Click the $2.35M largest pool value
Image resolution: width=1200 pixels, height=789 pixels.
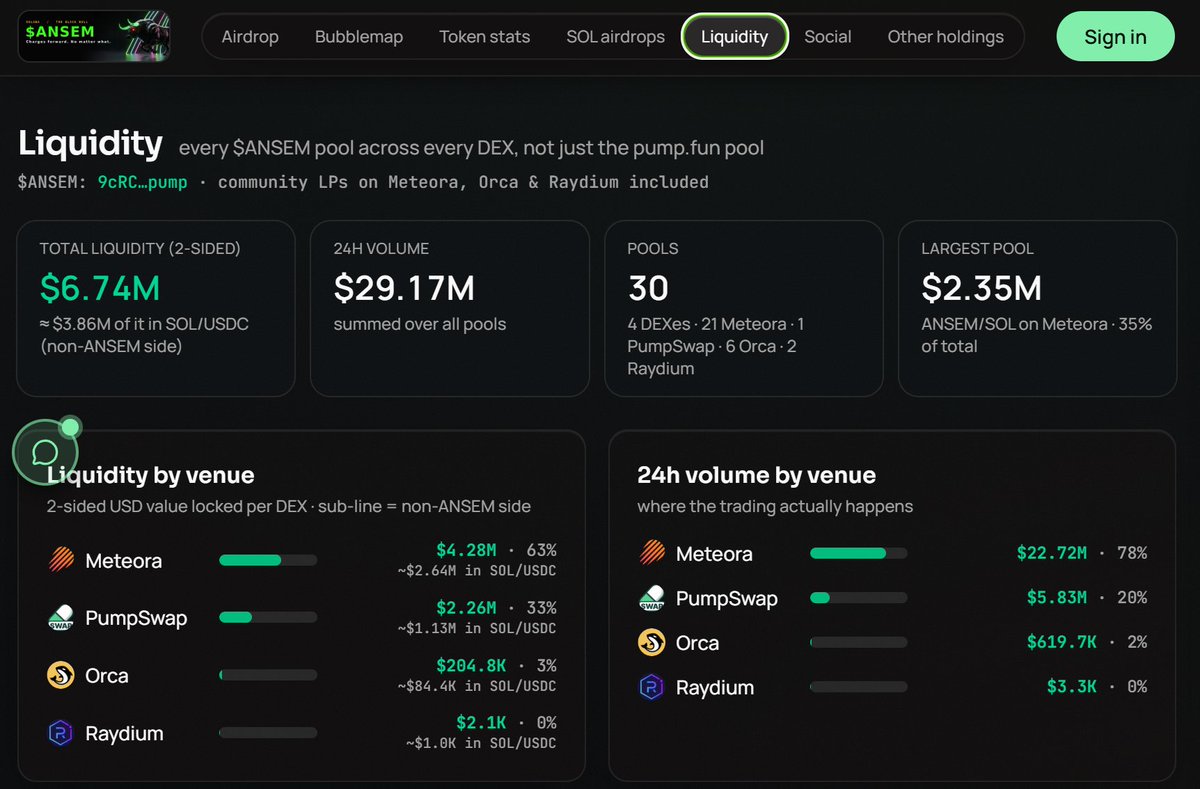tap(981, 289)
